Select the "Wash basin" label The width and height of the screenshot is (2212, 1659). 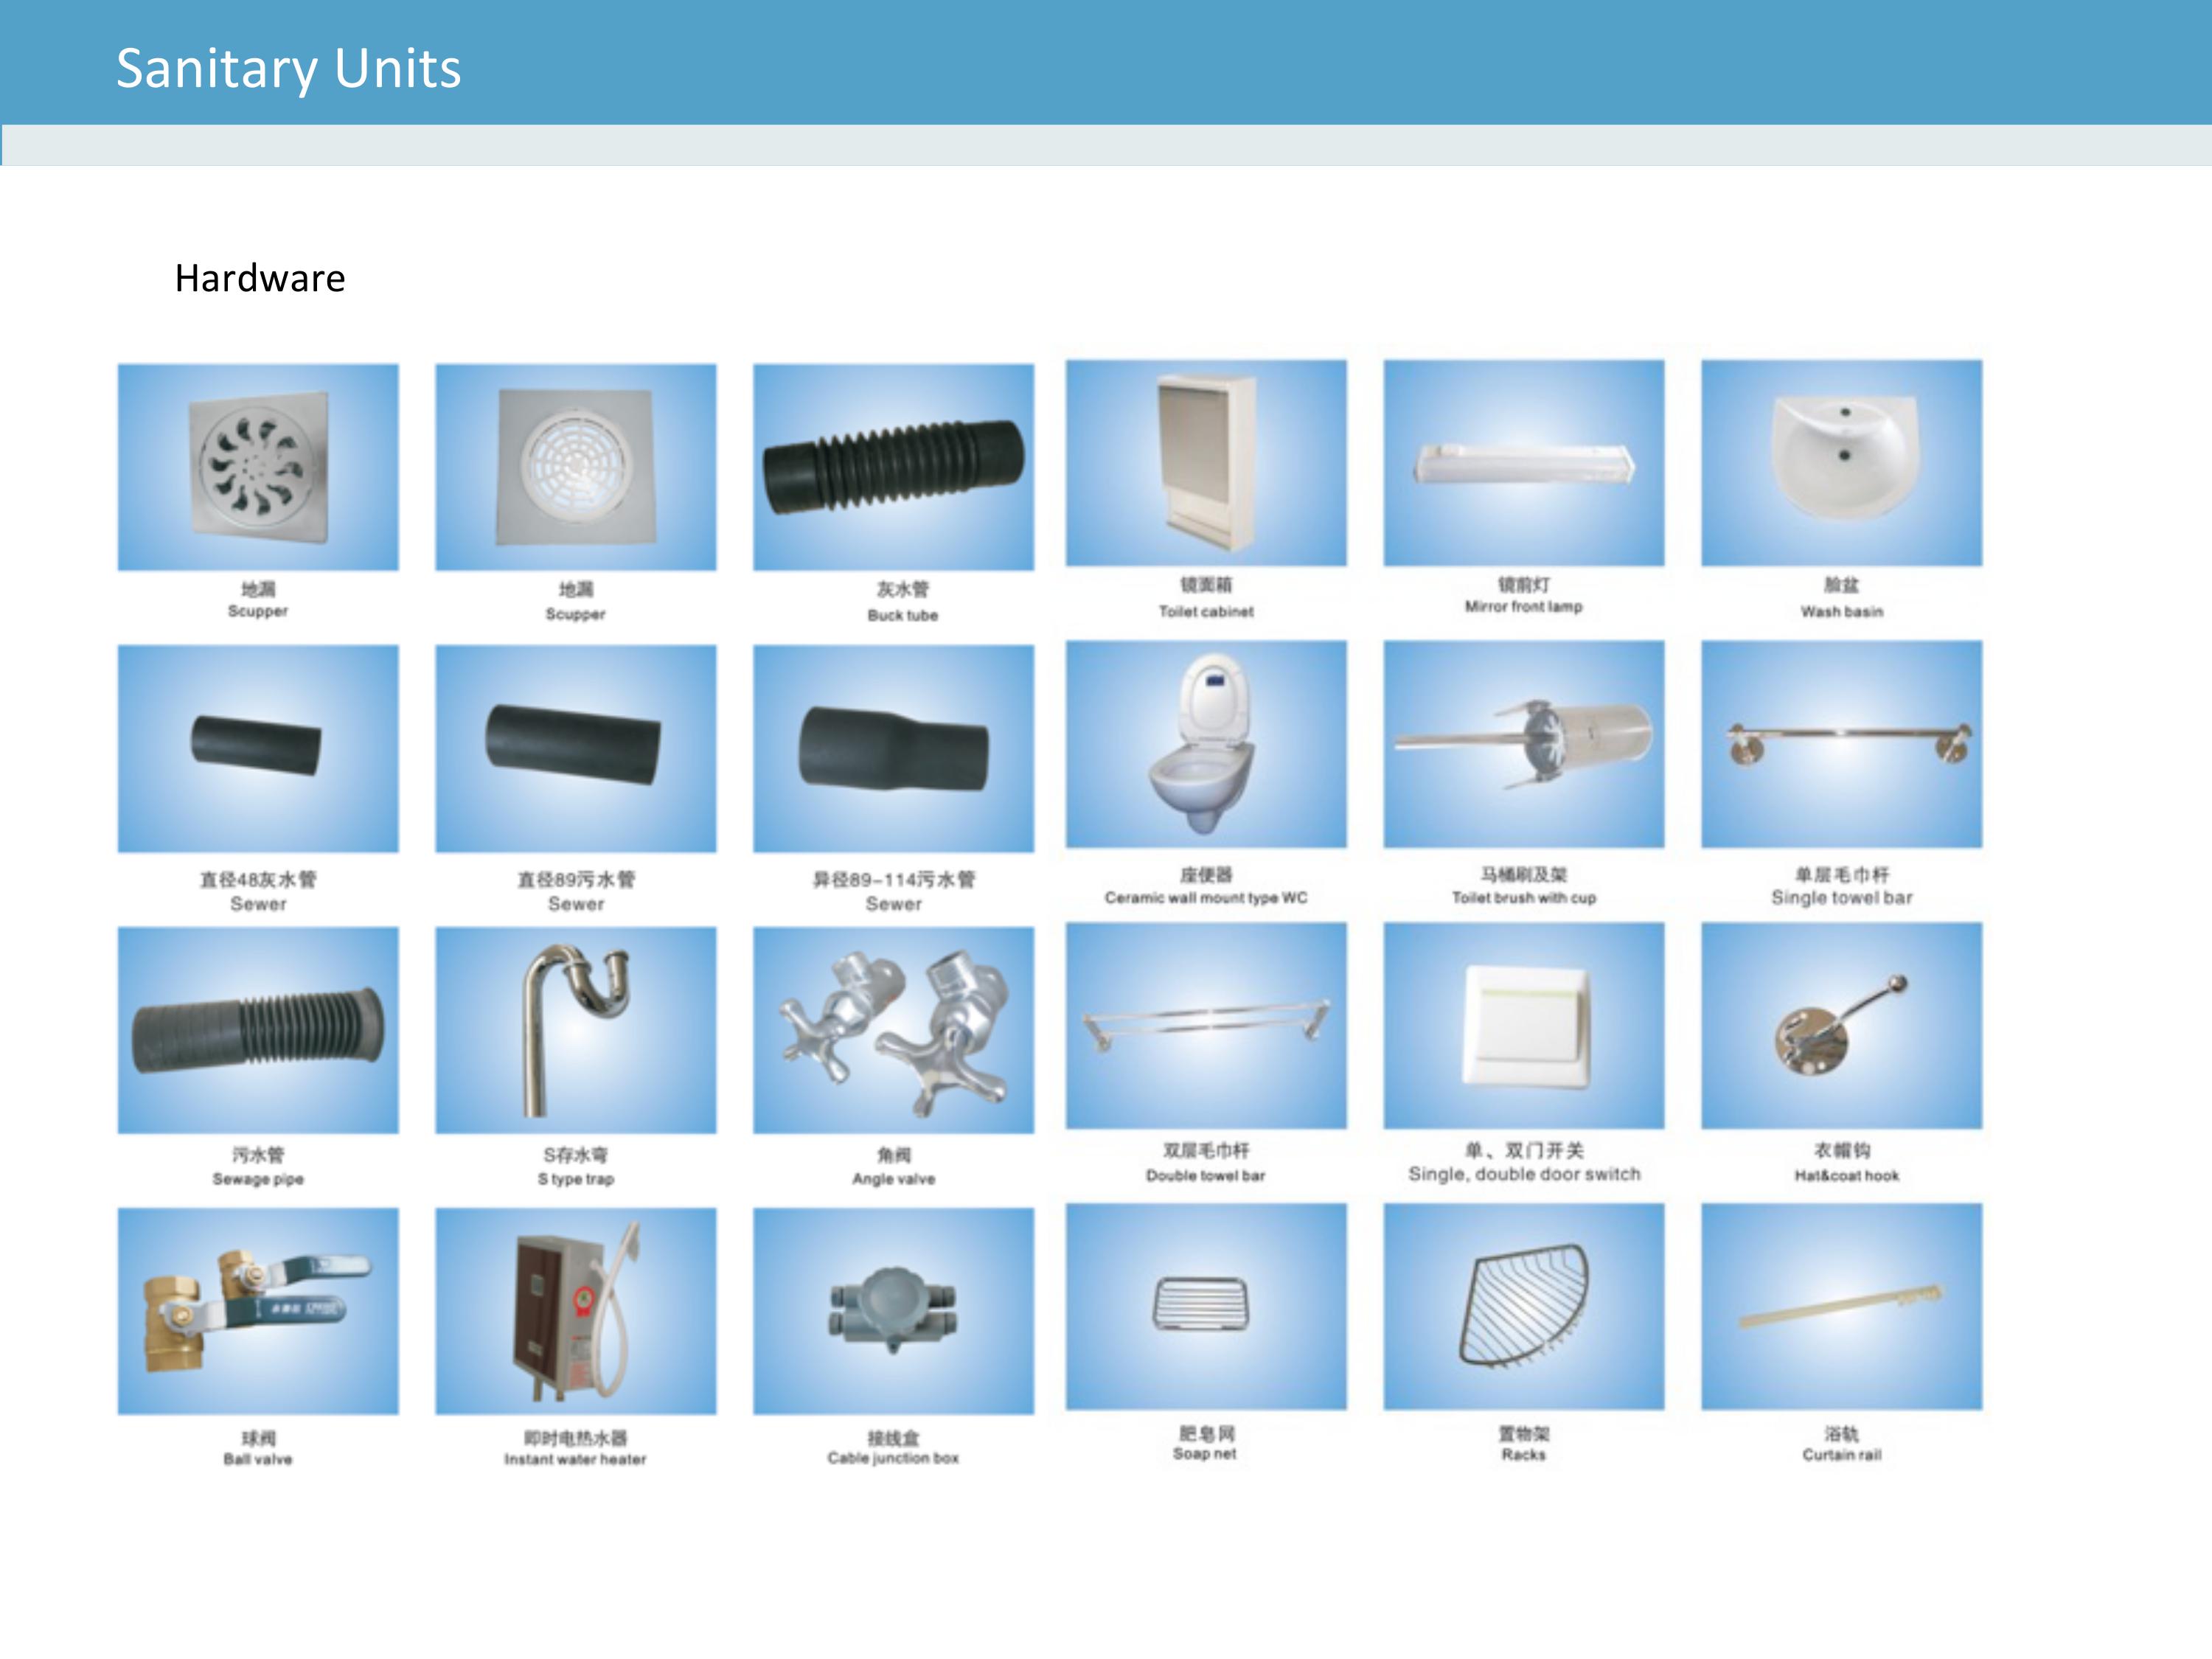click(1842, 611)
